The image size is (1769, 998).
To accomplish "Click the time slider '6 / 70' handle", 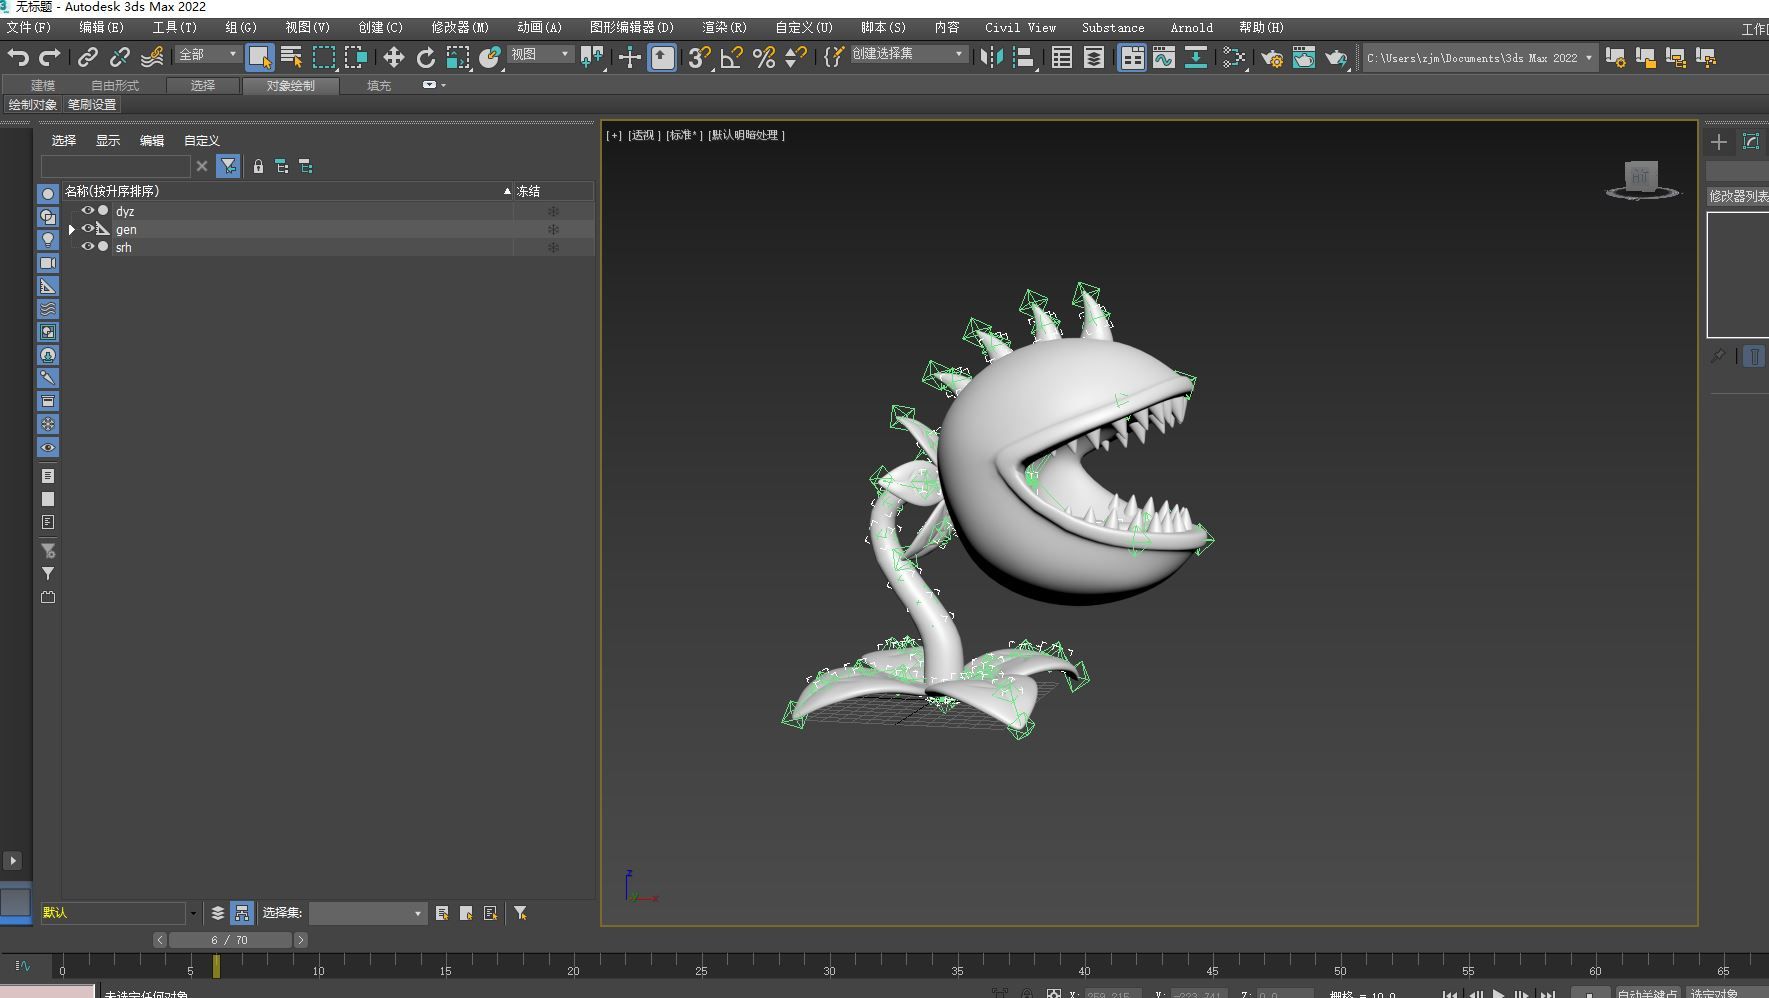I will [x=230, y=940].
